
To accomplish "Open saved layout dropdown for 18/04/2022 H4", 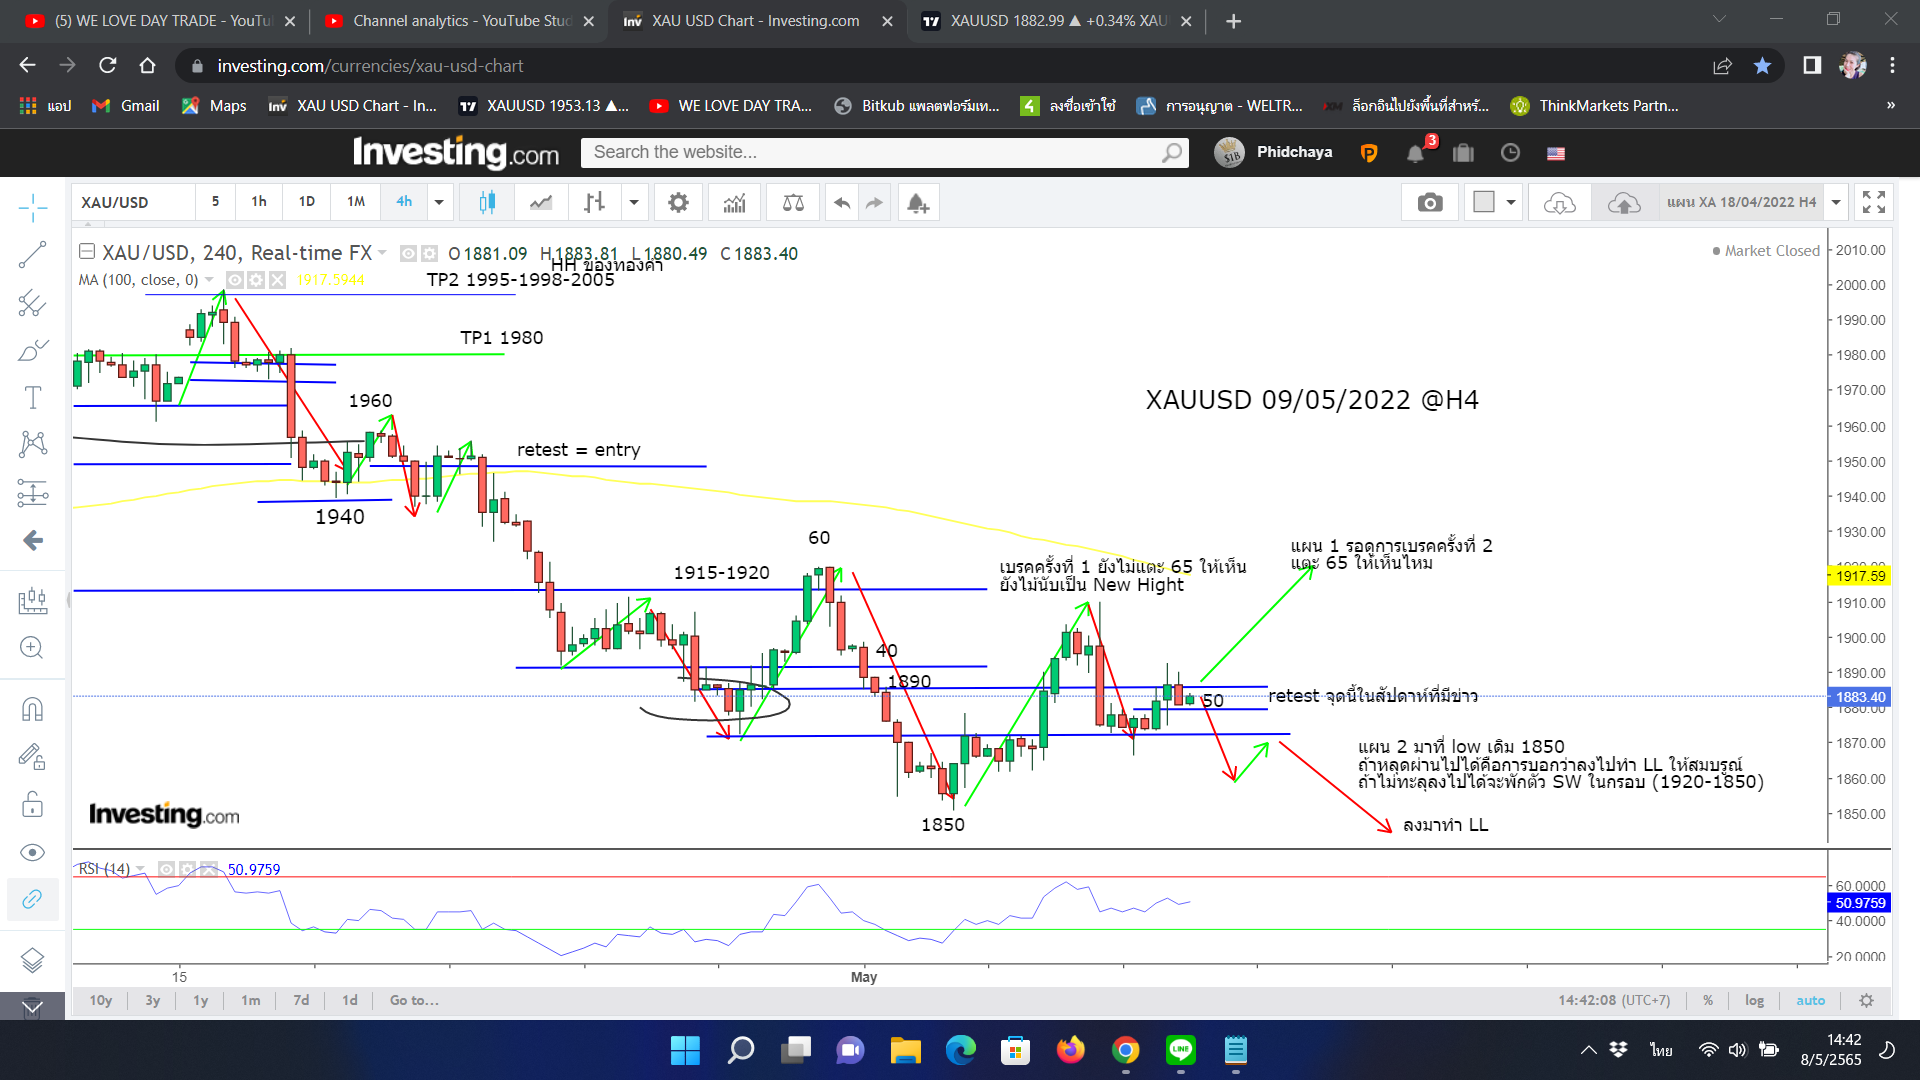I will coord(1836,203).
